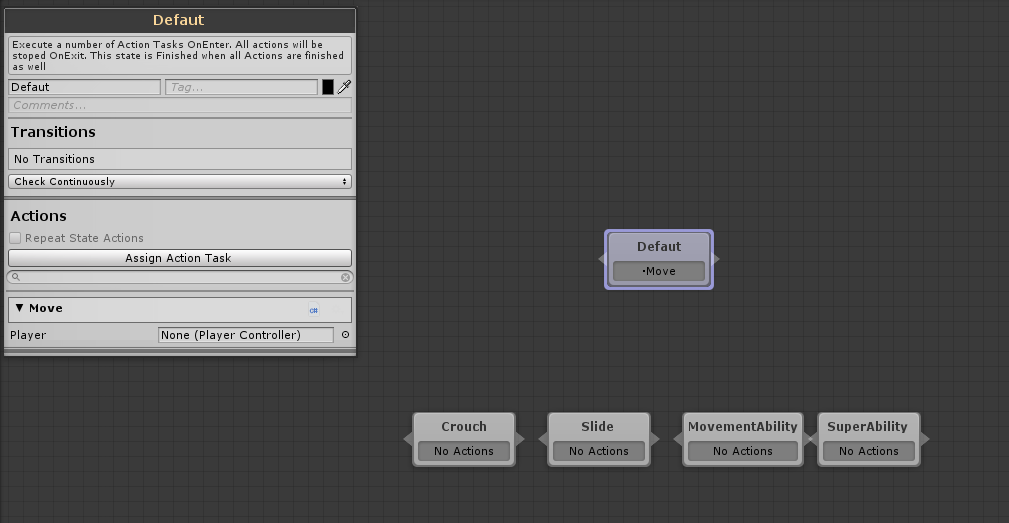This screenshot has height=523, width=1009.
Task: Click the Crouch node right connection arrow
Action: 520,439
